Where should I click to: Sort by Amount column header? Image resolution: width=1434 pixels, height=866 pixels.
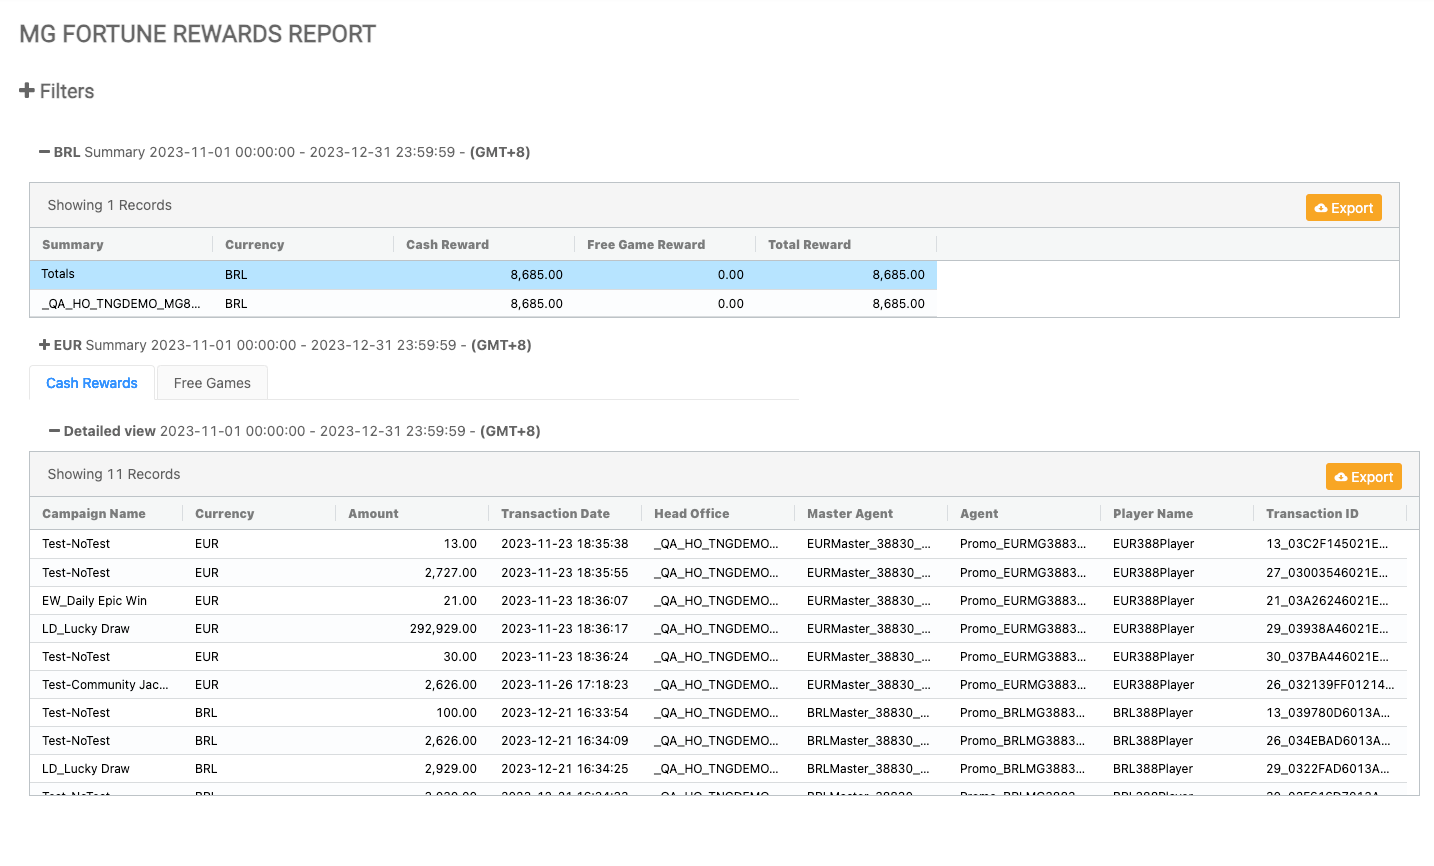[x=373, y=514]
